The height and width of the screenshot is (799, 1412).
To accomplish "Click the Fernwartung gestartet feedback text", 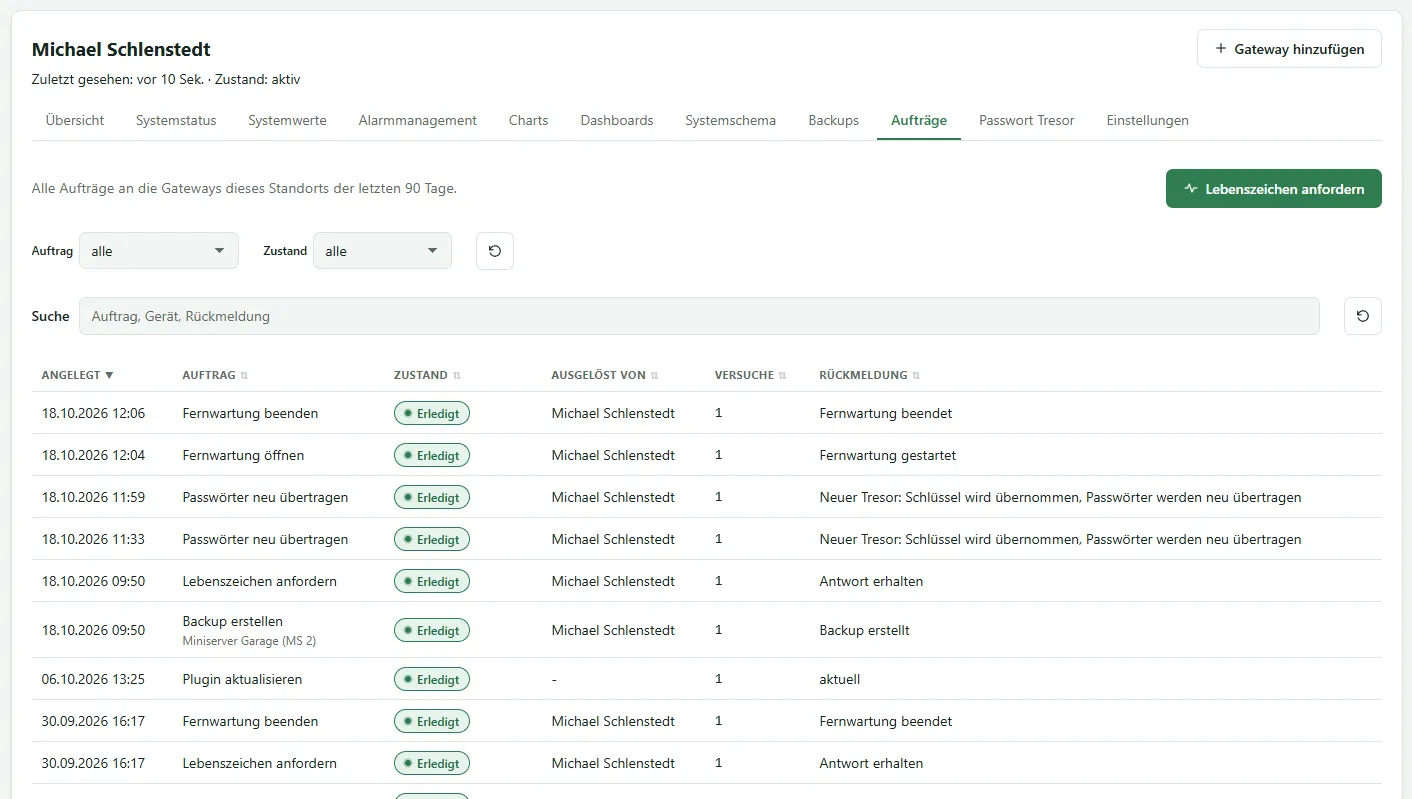I will 887,455.
